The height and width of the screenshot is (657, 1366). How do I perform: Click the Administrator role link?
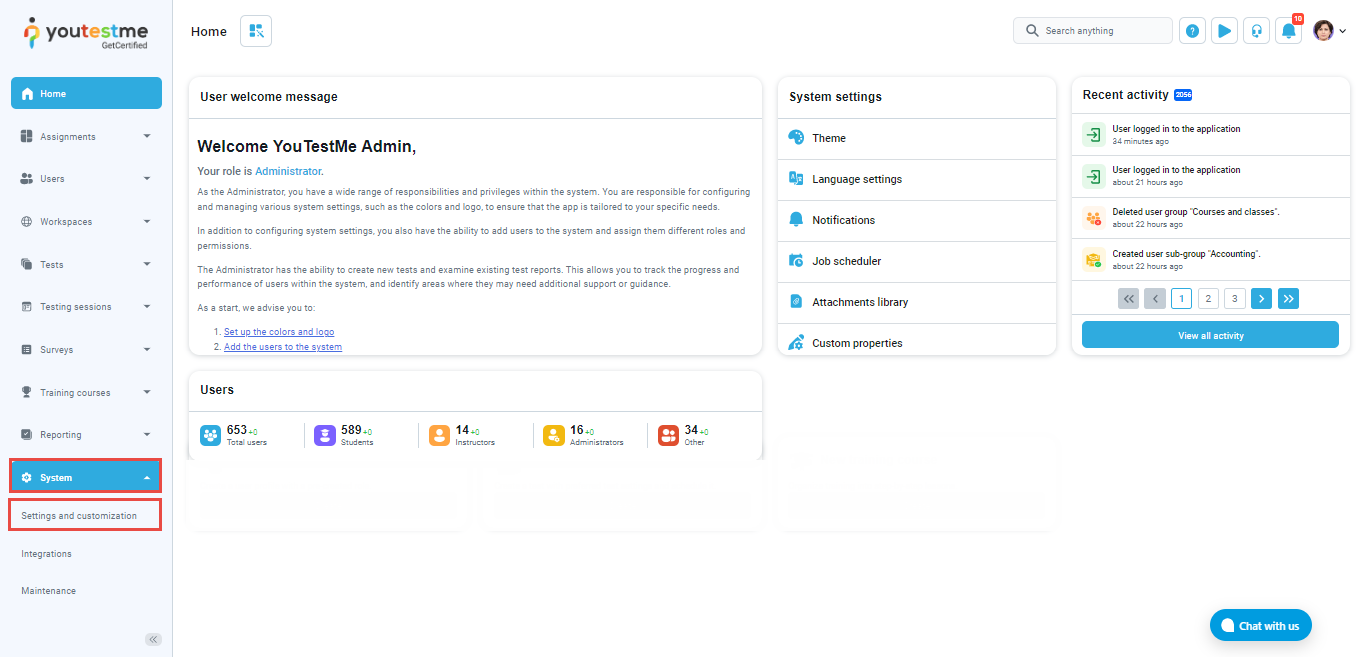click(x=289, y=171)
